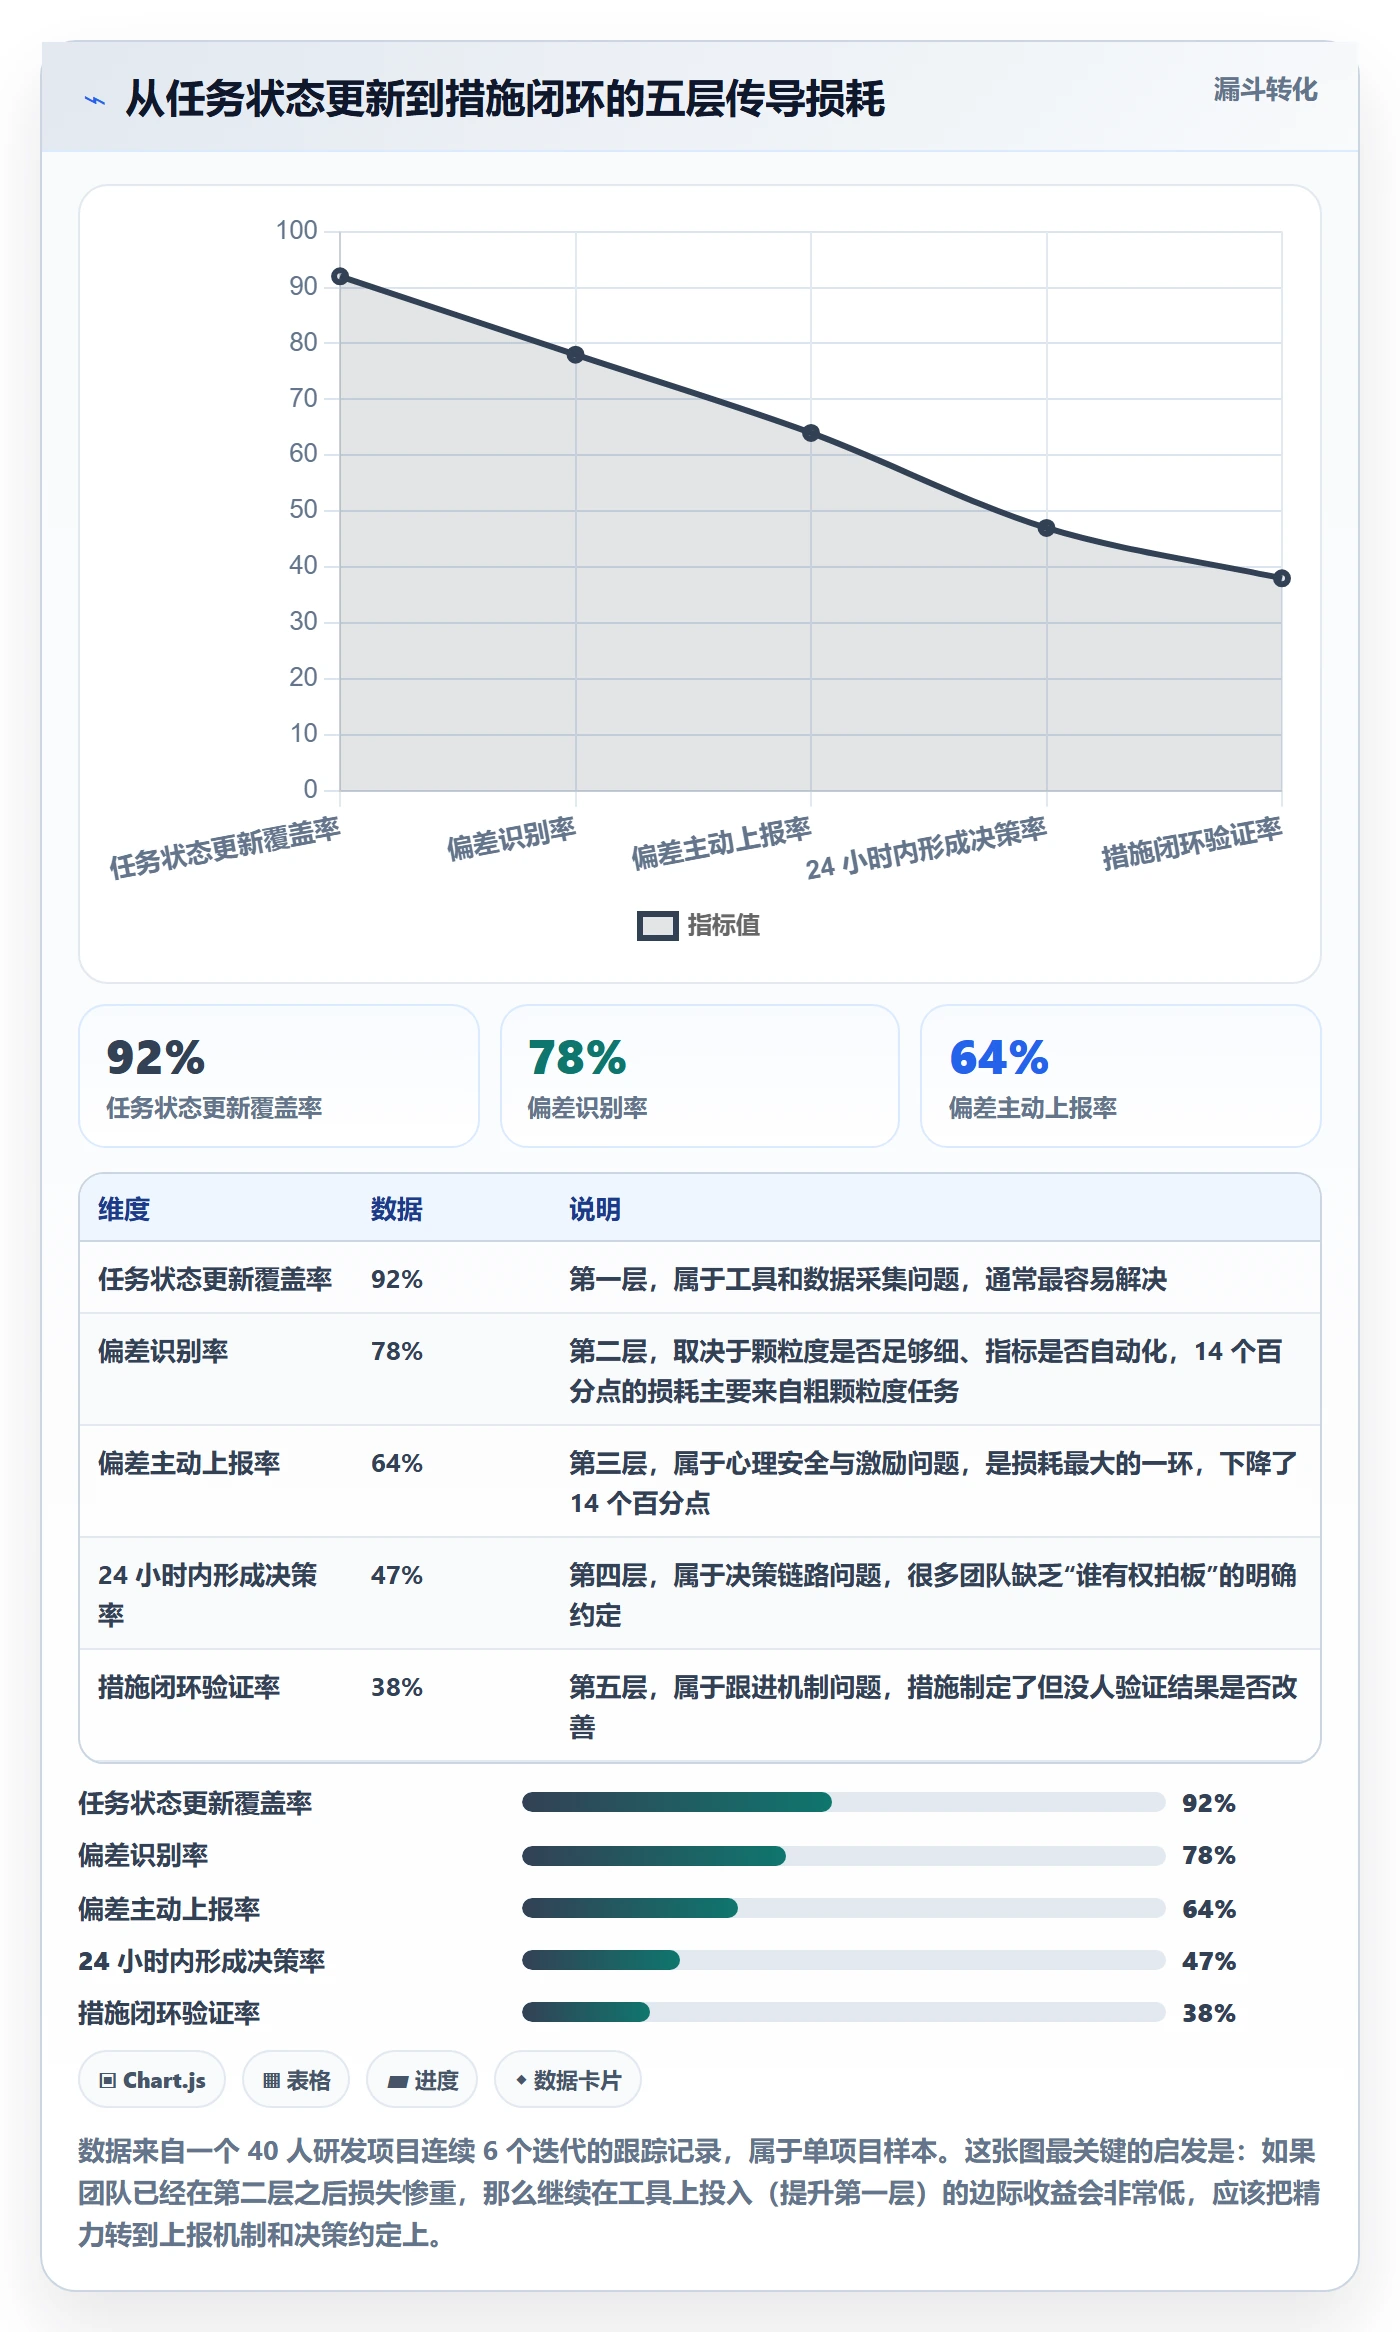The width and height of the screenshot is (1400, 2332).
Task: Click the bar icon on 进度 chip
Action: click(x=398, y=2081)
